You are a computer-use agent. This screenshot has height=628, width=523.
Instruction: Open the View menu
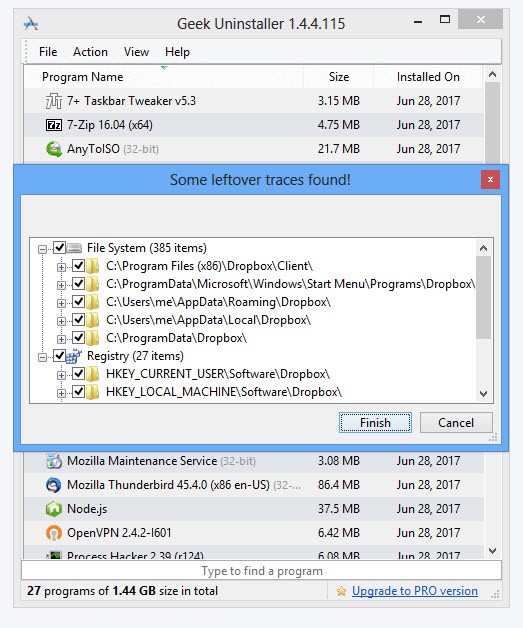pyautogui.click(x=136, y=52)
